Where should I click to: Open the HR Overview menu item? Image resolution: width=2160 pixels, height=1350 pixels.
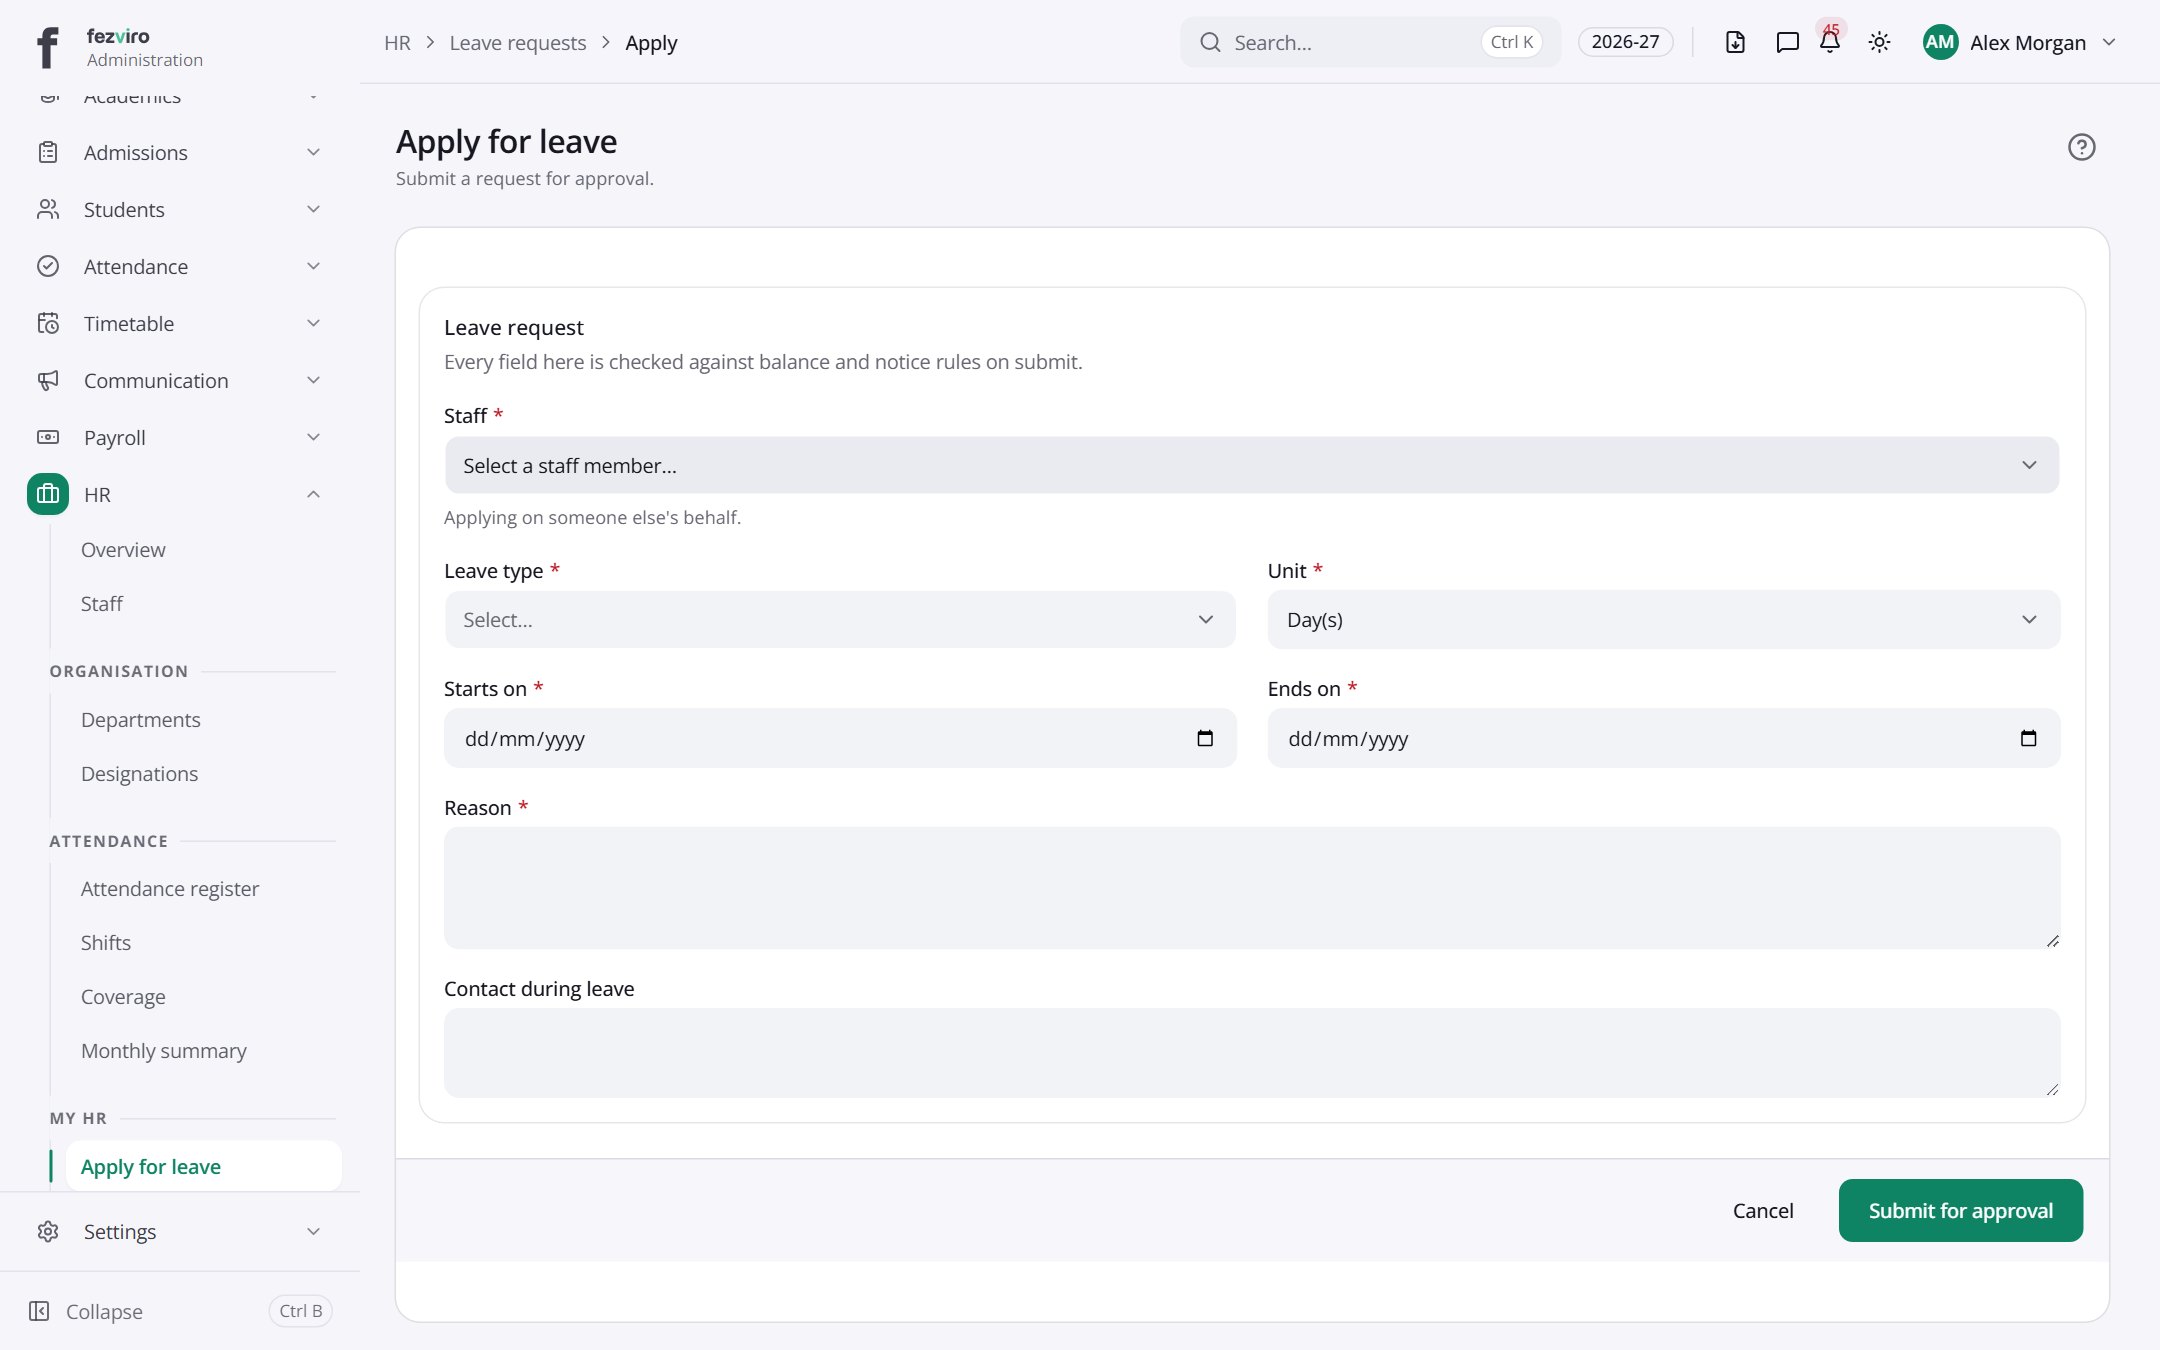pos(123,549)
